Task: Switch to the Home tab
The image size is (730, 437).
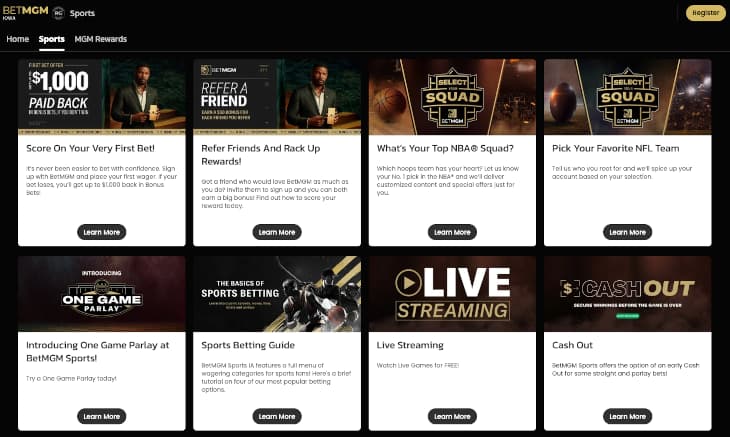Action: click(x=18, y=39)
